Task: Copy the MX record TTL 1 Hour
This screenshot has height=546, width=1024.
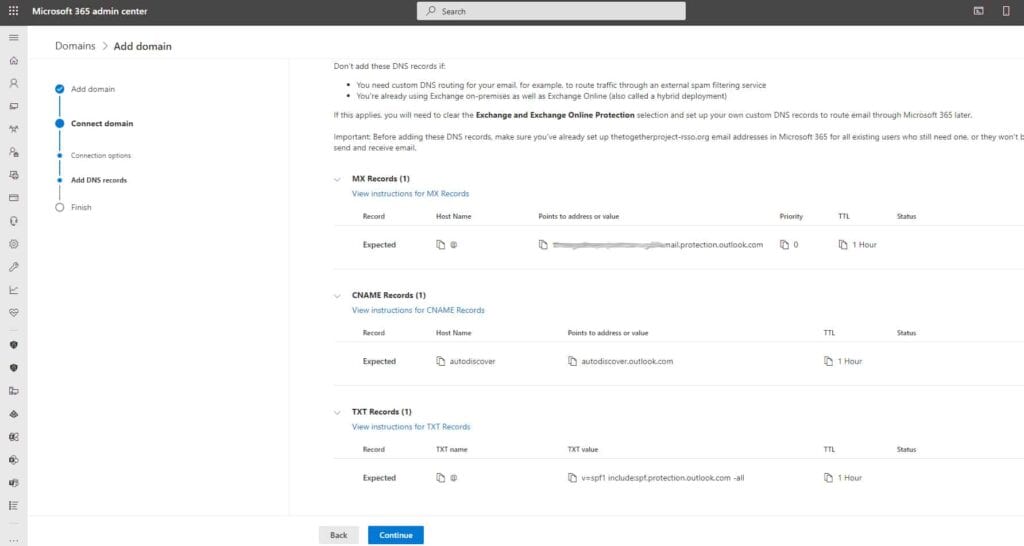Action: pos(842,245)
